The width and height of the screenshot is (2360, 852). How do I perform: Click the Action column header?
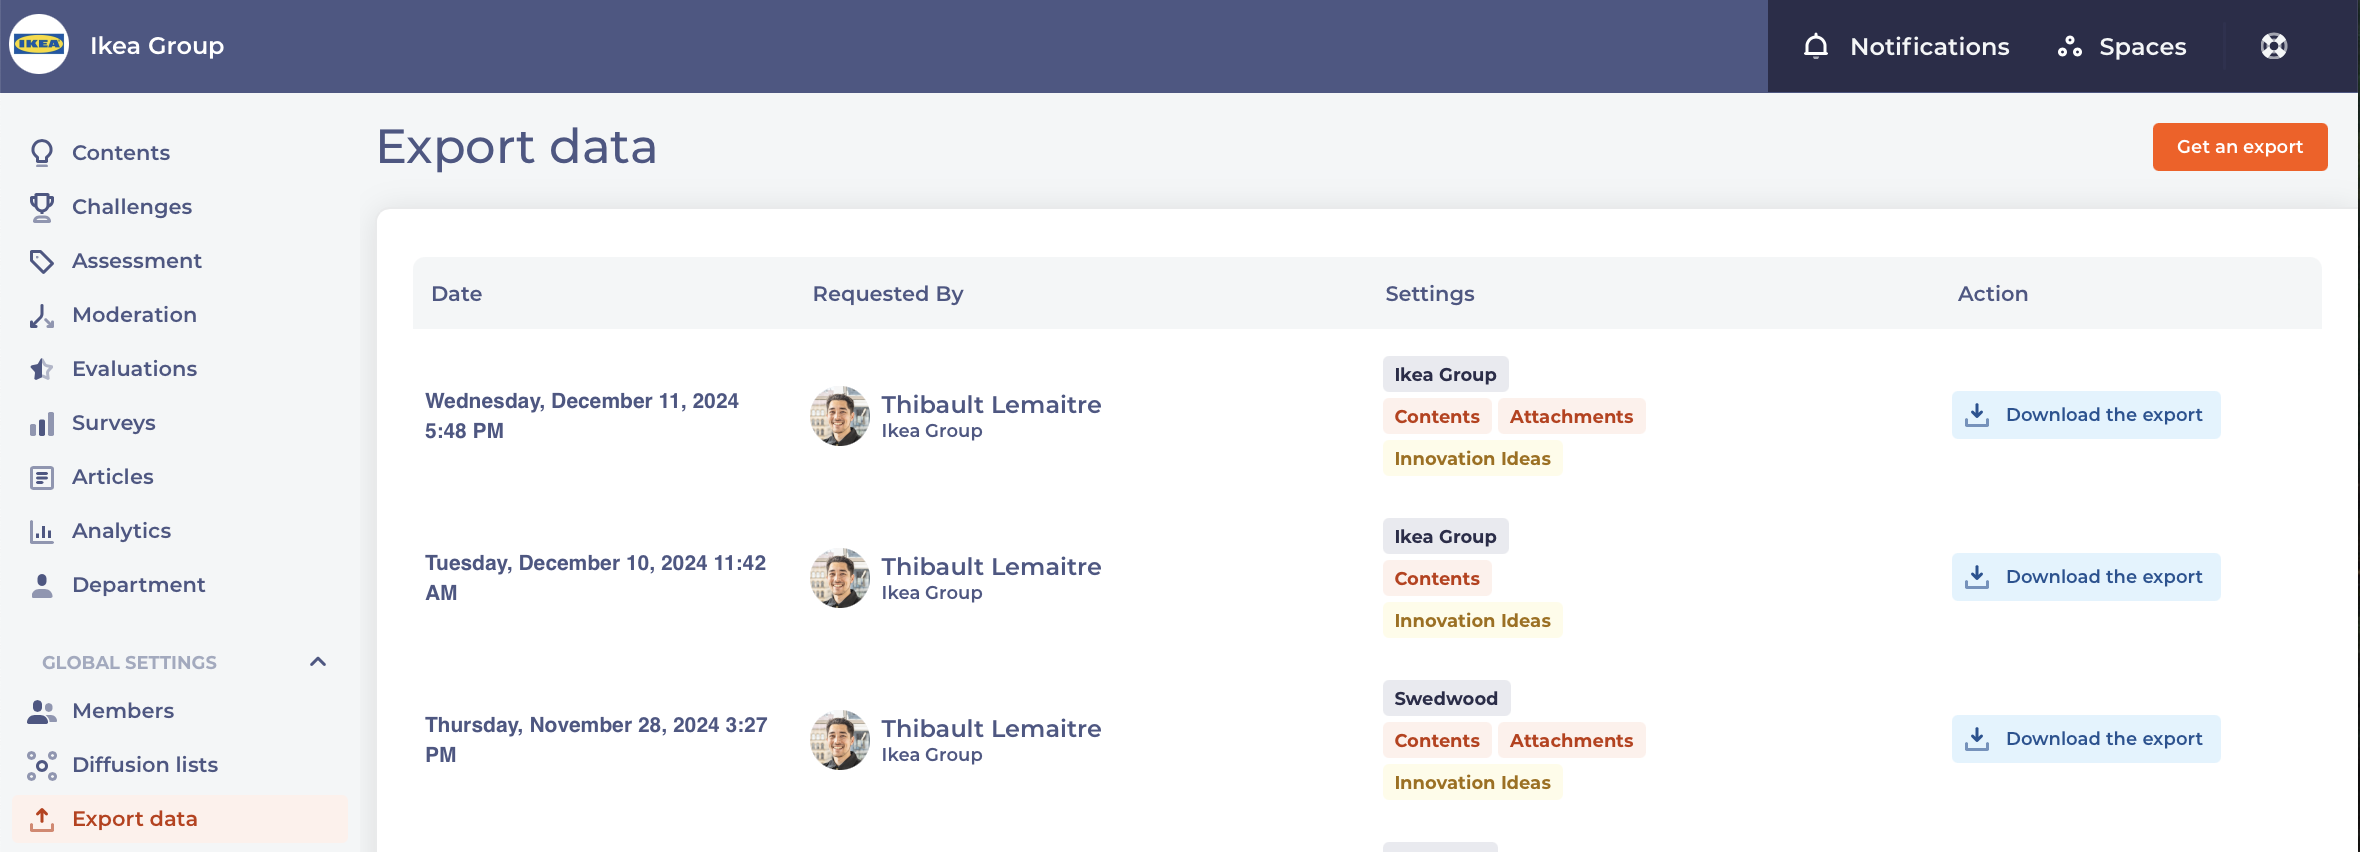pos(1993,293)
